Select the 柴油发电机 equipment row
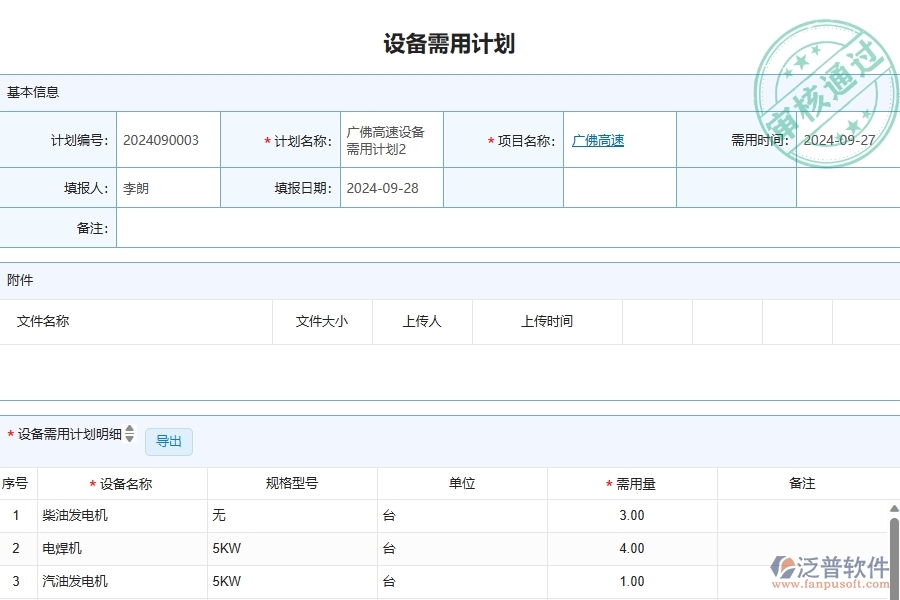 click(x=122, y=515)
